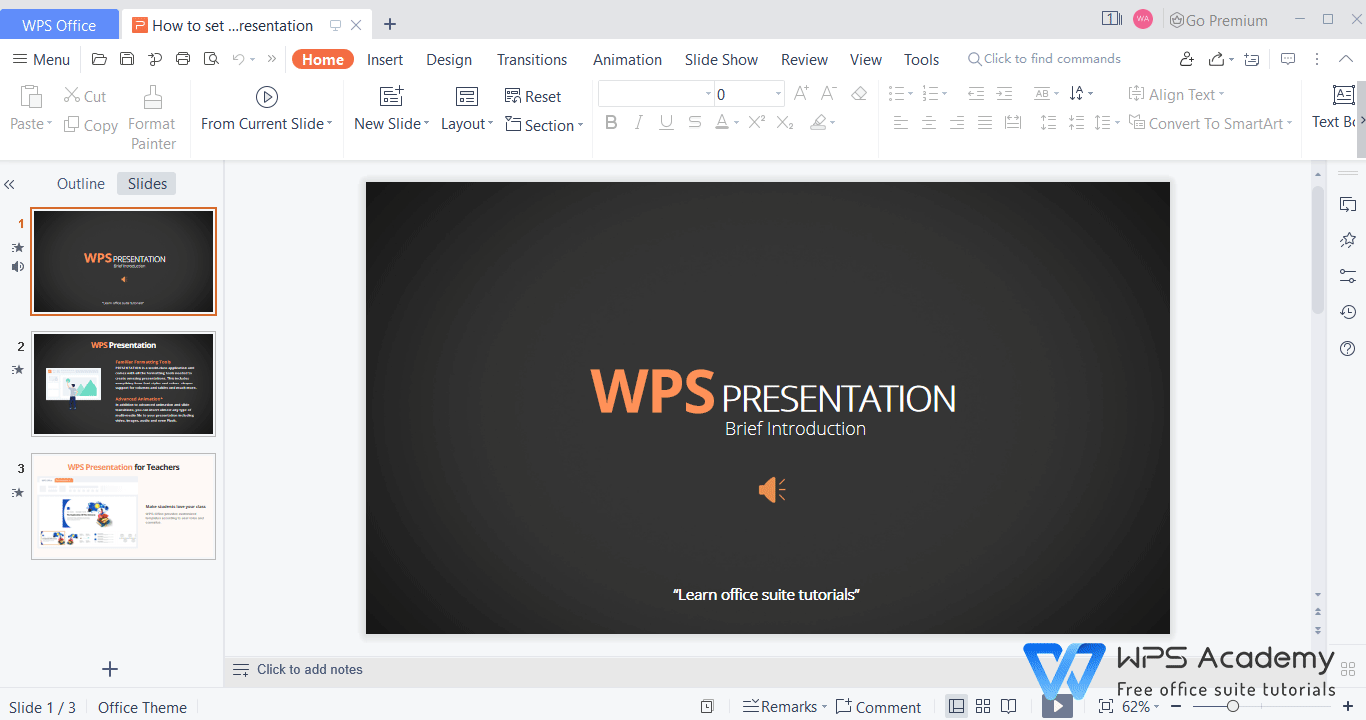The width and height of the screenshot is (1366, 720).
Task: Click the zoom out minus button
Action: tap(1178, 706)
